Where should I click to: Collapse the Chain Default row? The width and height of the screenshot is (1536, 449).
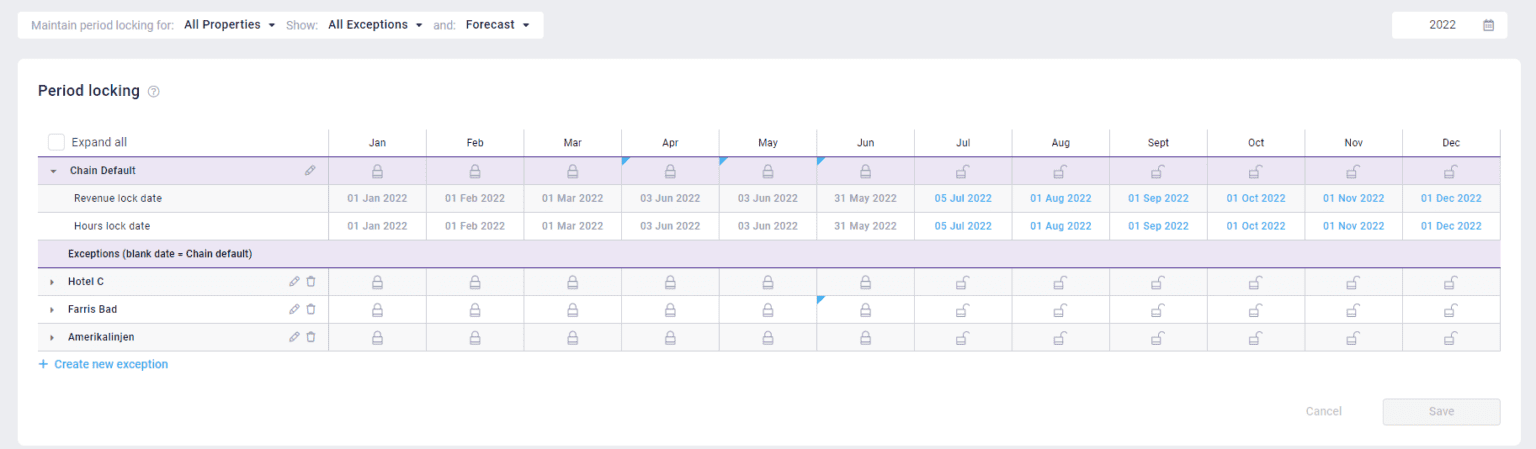(x=53, y=171)
